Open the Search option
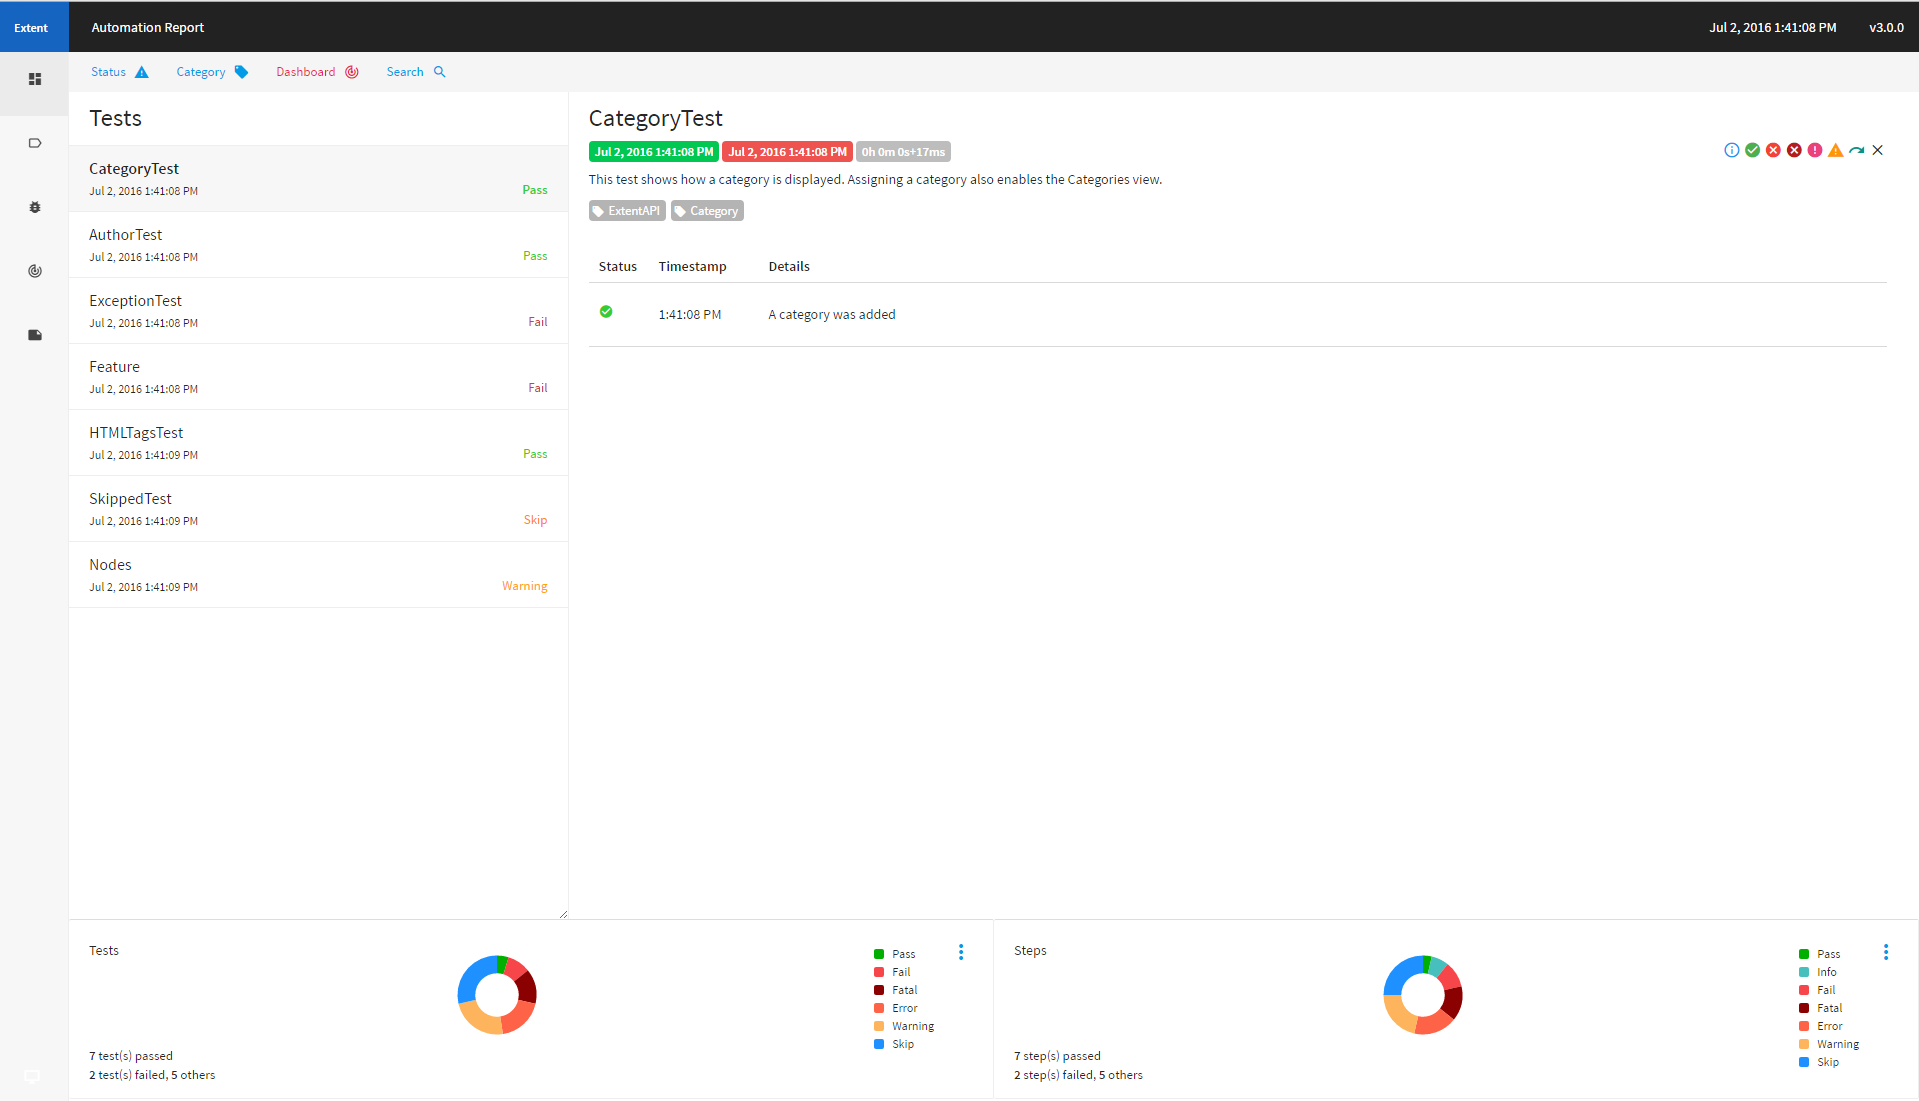 (415, 72)
